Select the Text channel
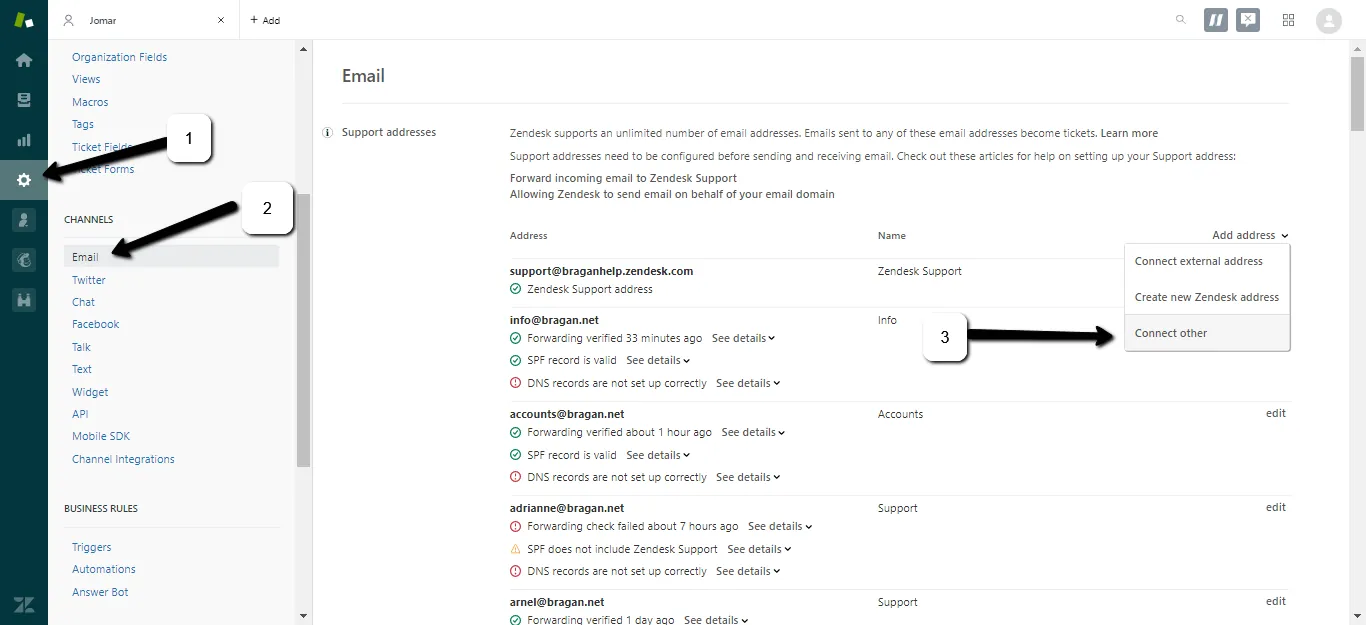The width and height of the screenshot is (1366, 625). 82,370
